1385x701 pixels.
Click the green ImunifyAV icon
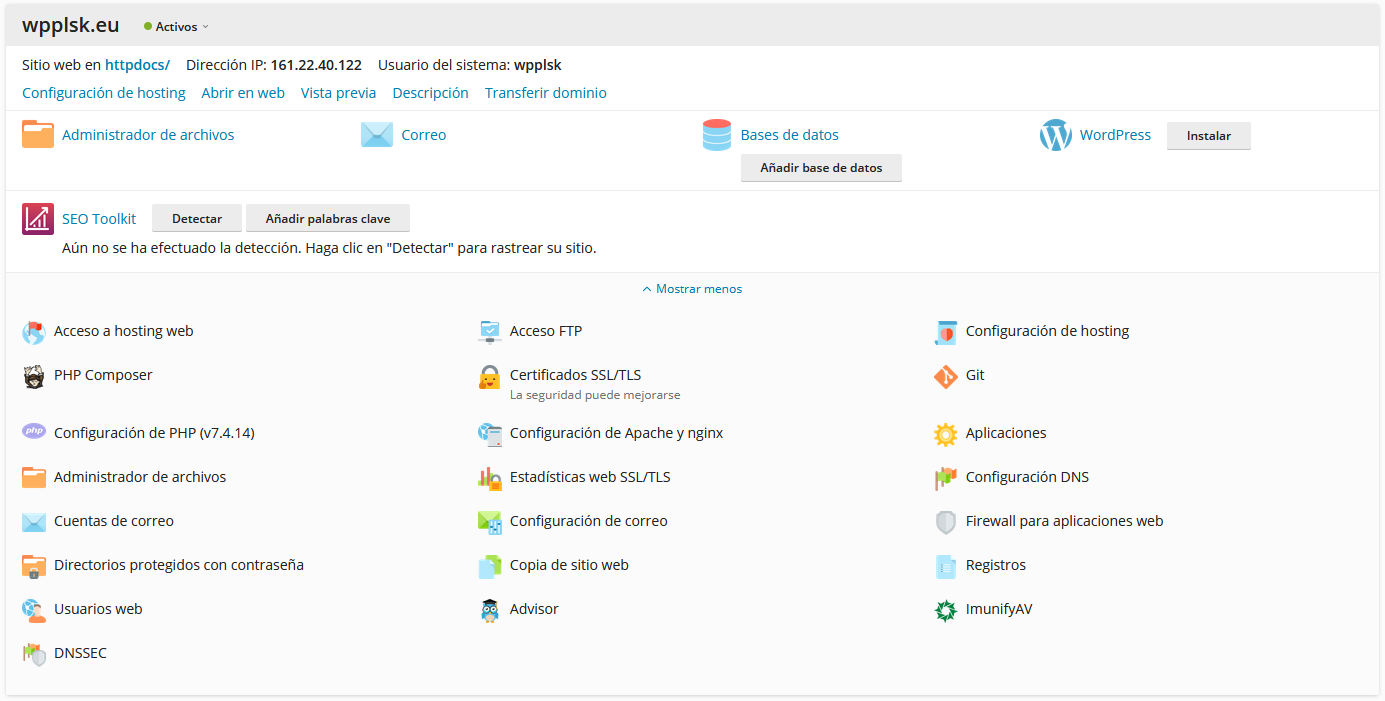point(946,610)
